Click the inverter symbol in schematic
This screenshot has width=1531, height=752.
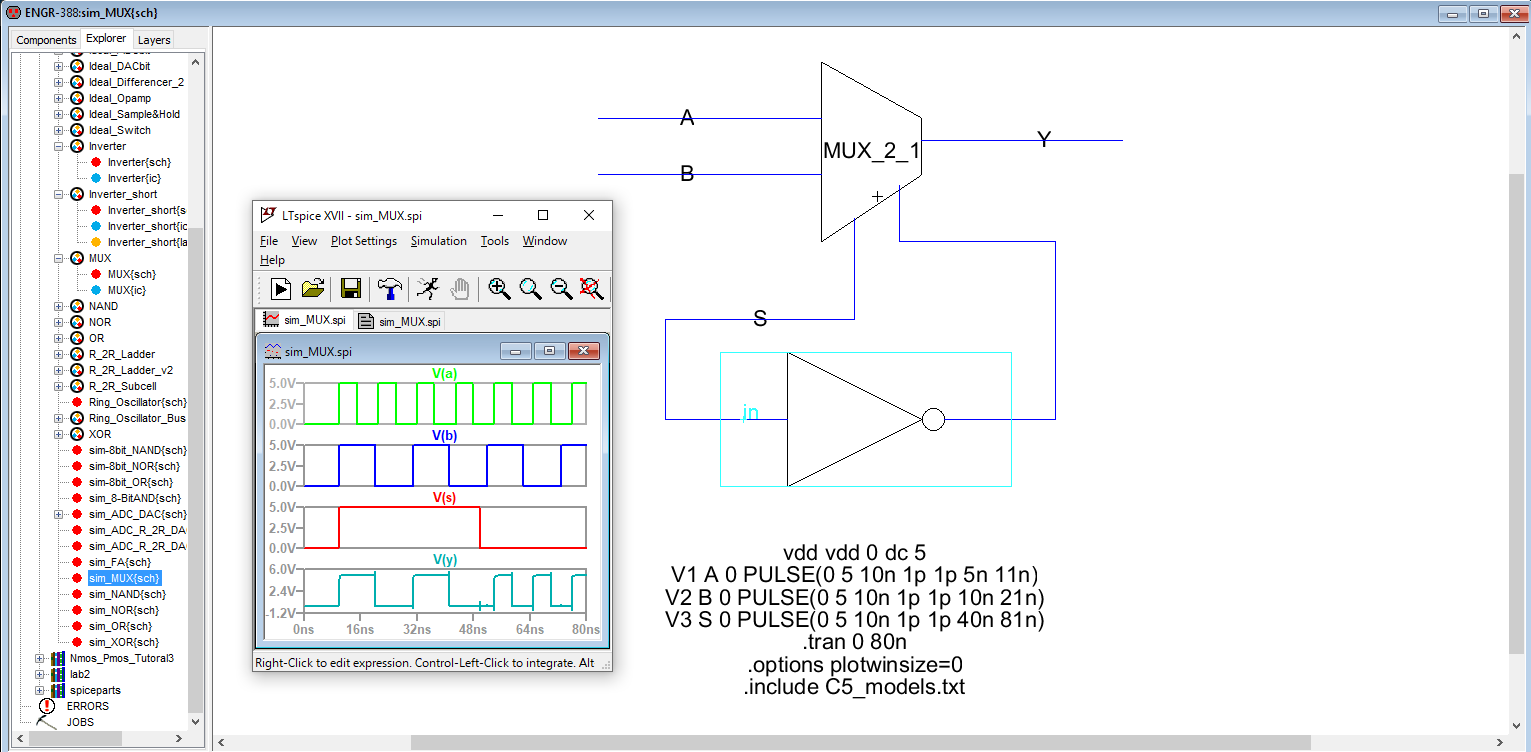tap(866, 420)
